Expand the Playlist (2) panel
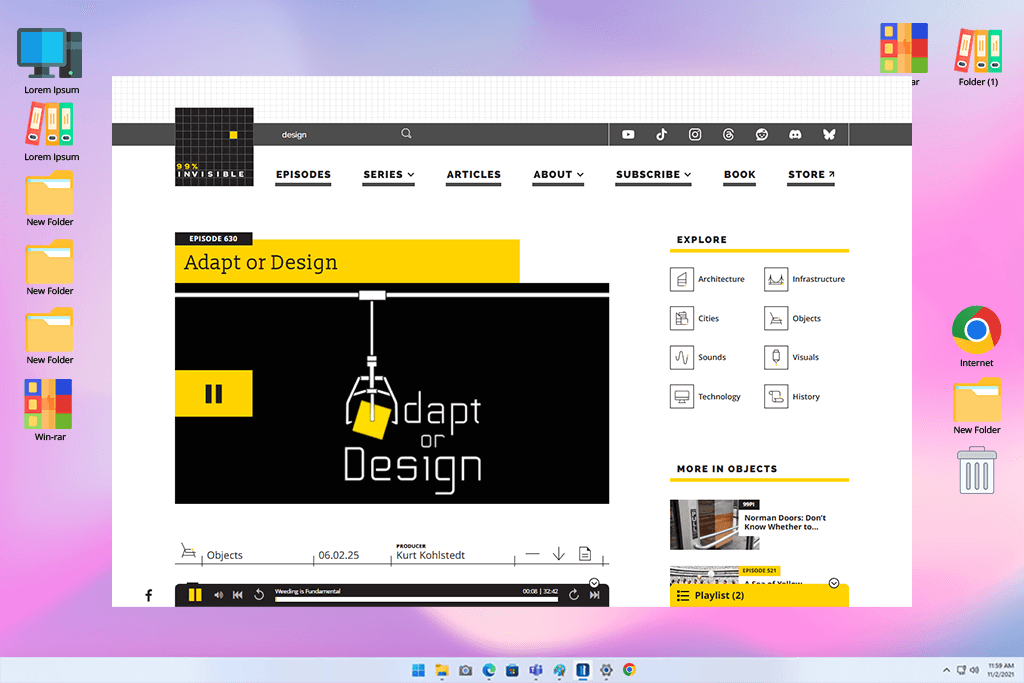 click(759, 596)
